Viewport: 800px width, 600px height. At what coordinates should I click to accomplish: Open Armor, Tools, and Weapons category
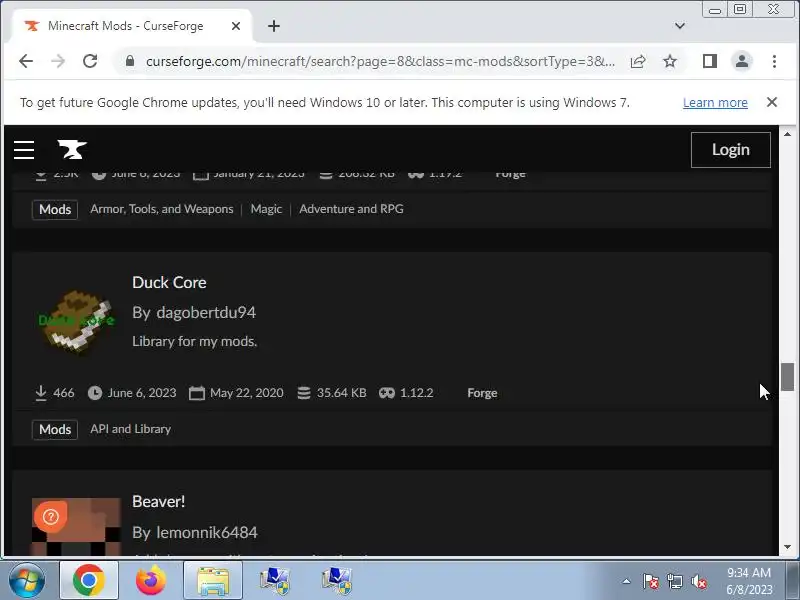tap(162, 209)
